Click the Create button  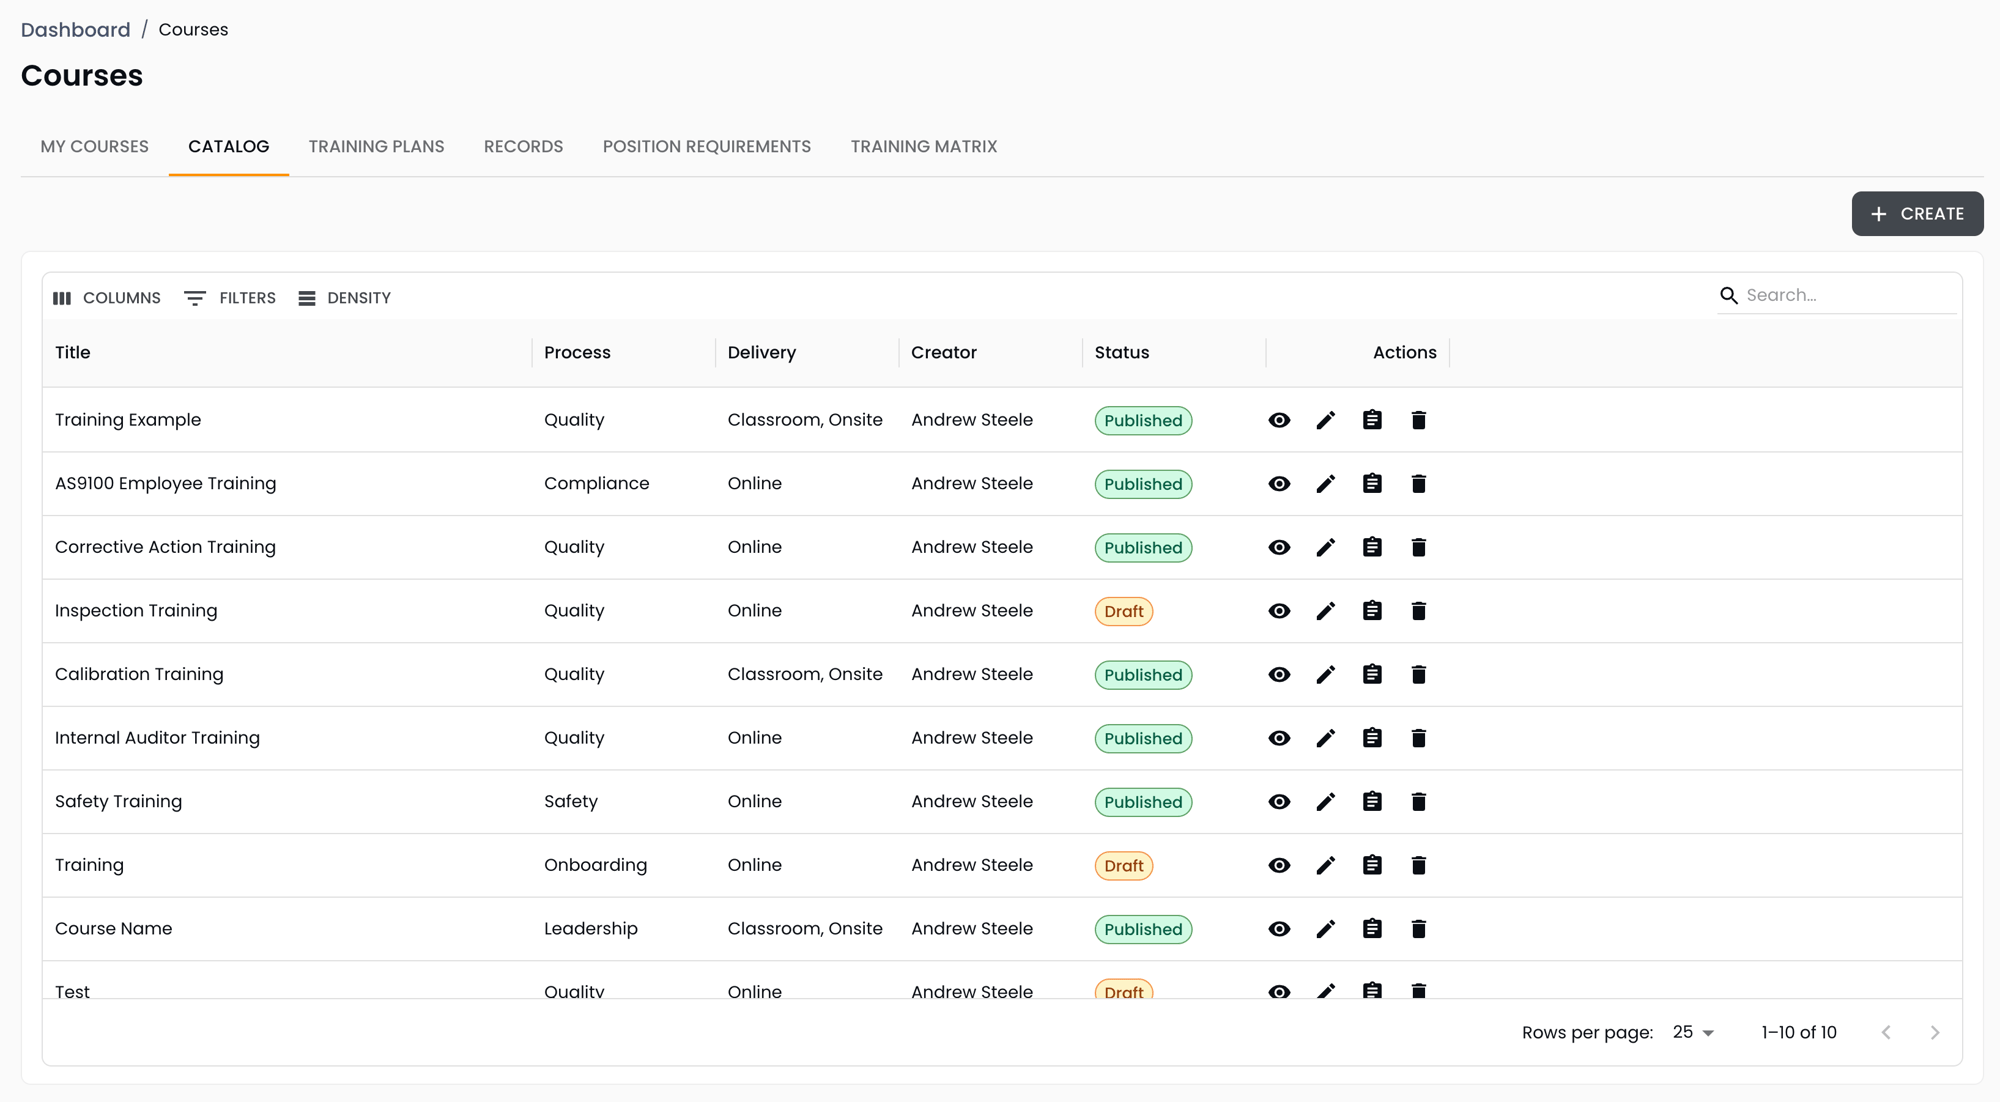tap(1917, 214)
